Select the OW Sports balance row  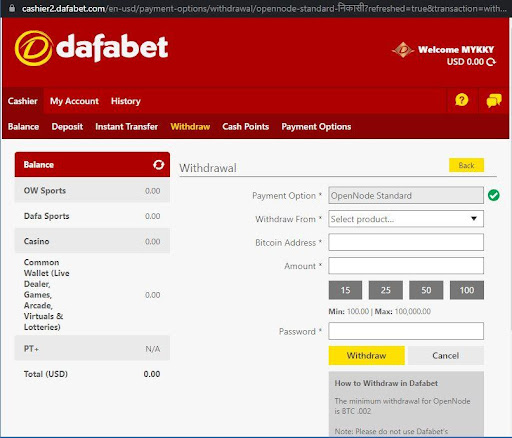point(92,190)
